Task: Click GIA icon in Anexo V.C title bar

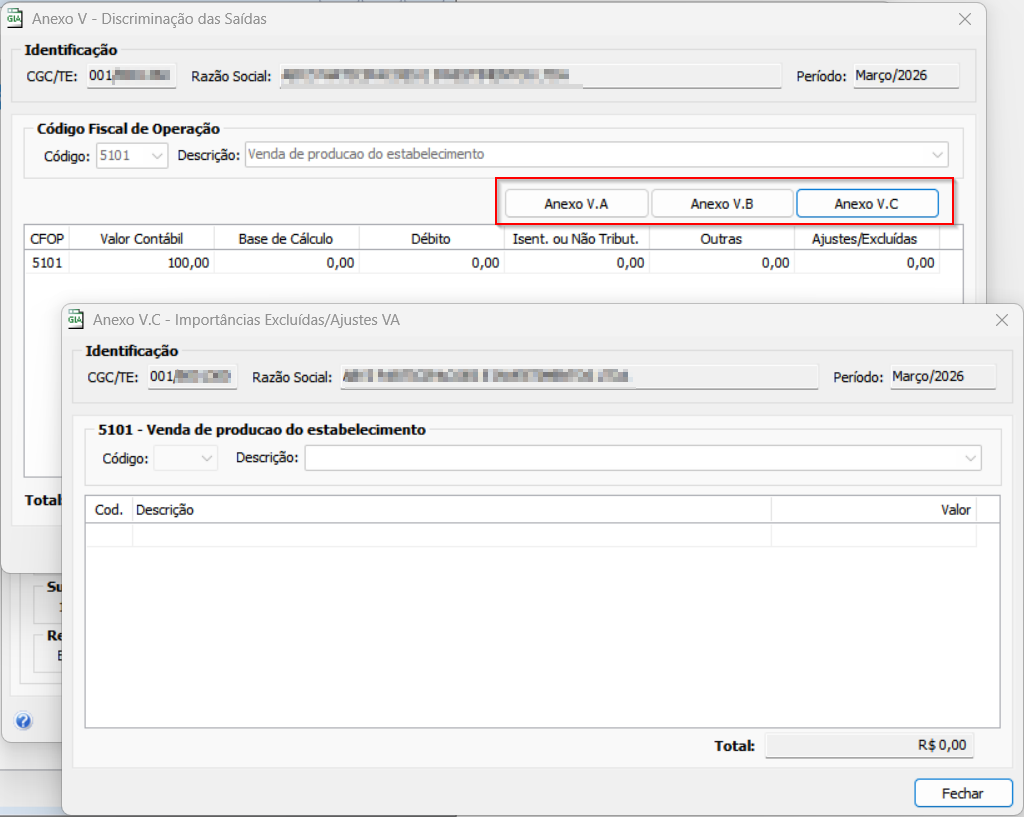Action: (x=76, y=319)
